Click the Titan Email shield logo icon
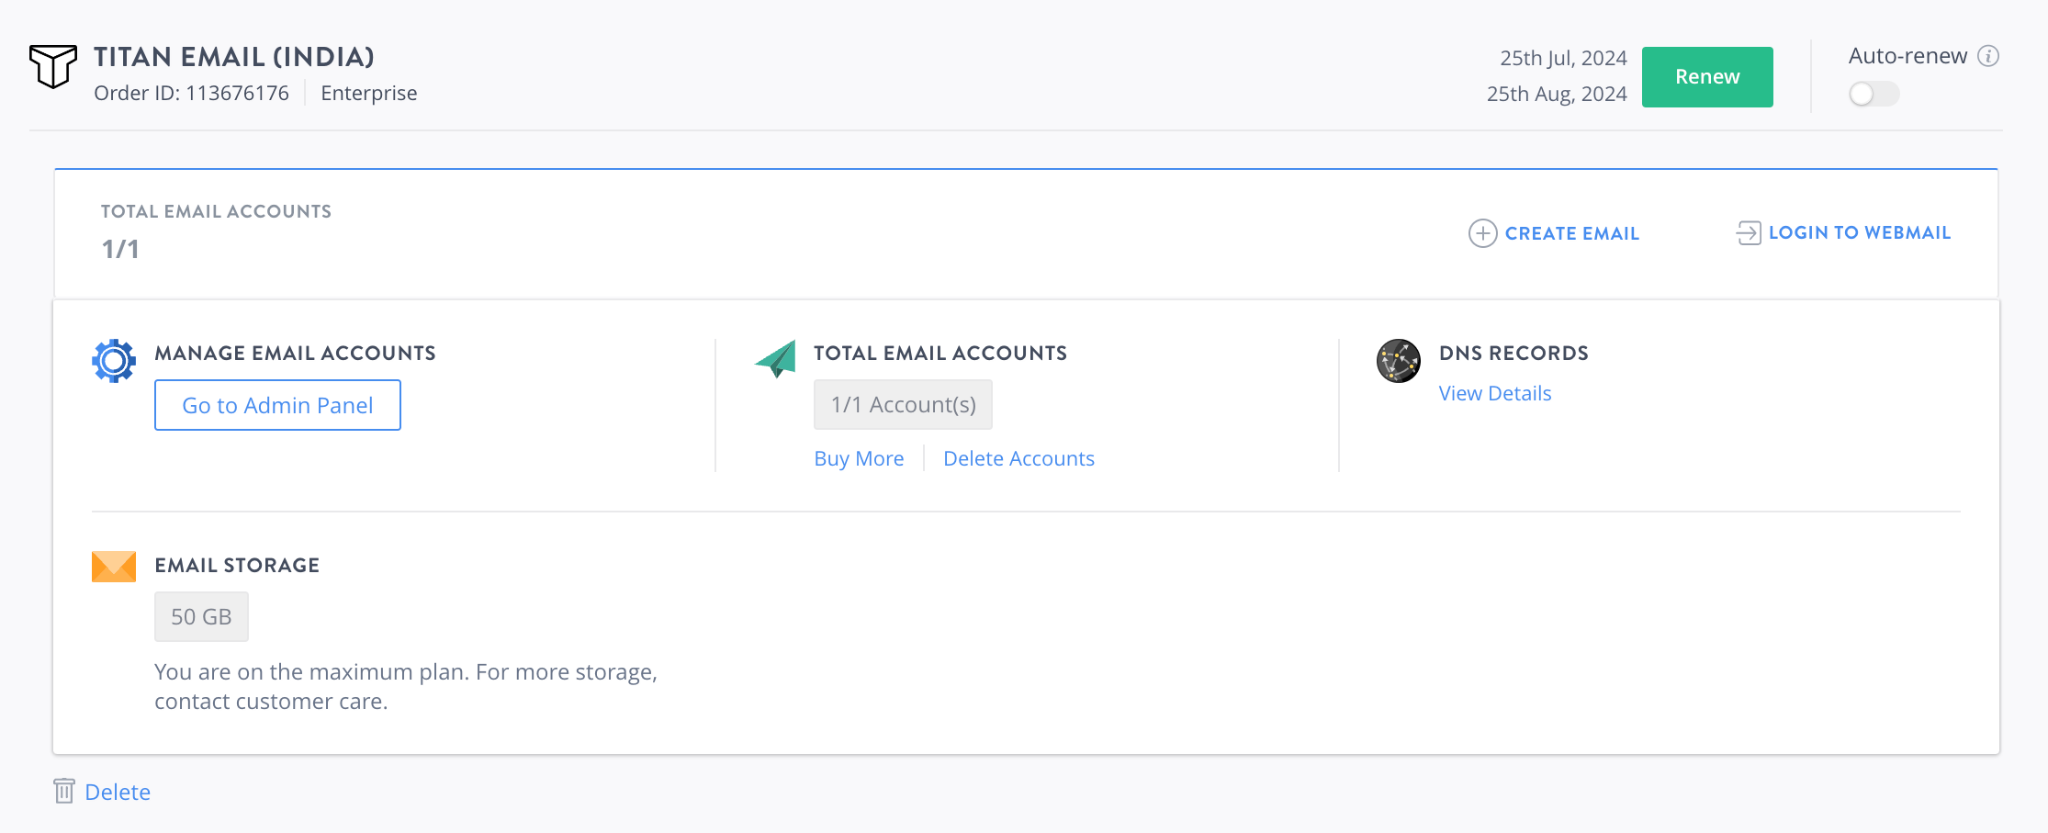This screenshot has width=2048, height=833. click(52, 67)
